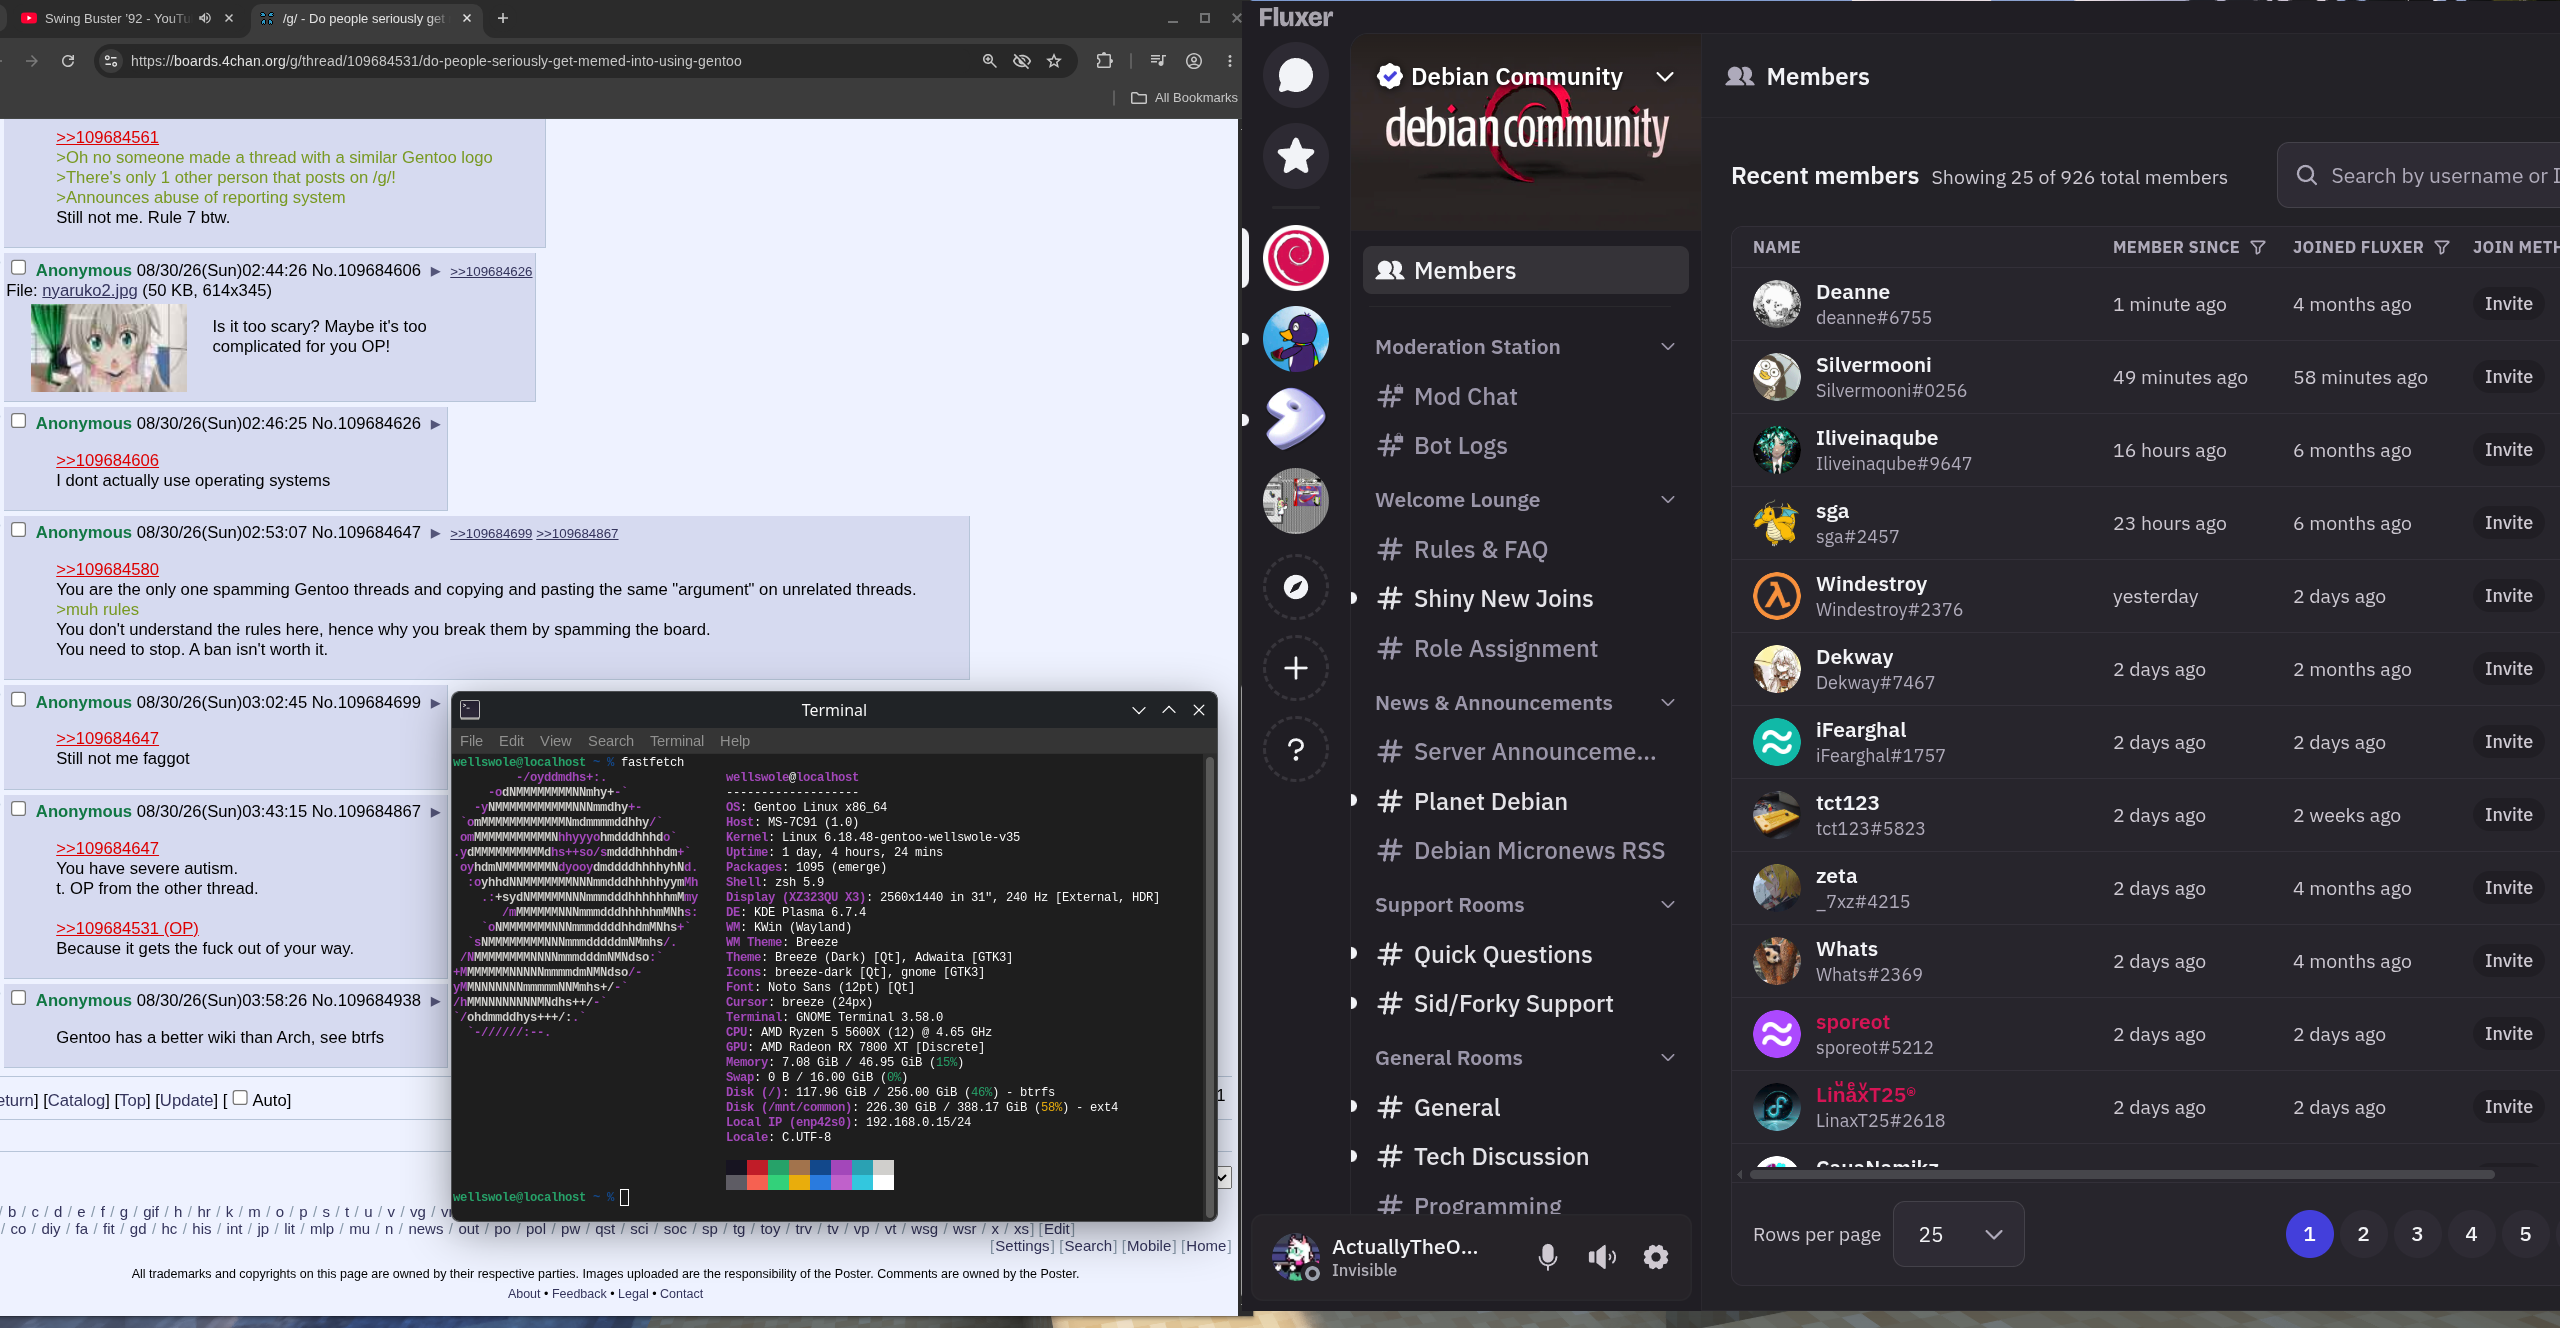
Task: Open the compass discover servers icon
Action: click(x=1296, y=587)
